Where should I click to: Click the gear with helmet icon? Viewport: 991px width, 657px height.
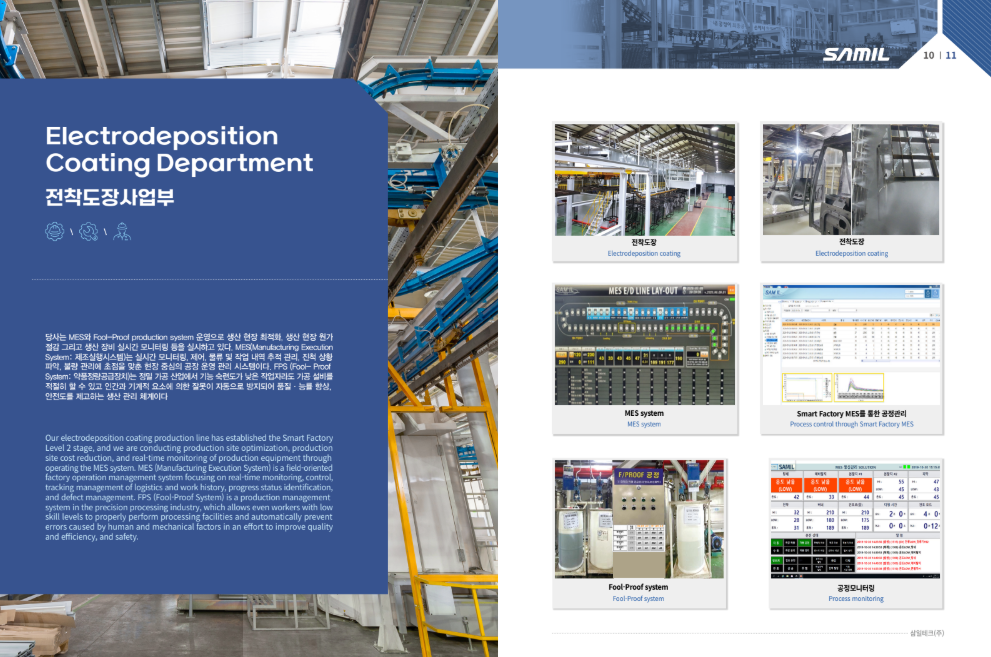click(55, 231)
